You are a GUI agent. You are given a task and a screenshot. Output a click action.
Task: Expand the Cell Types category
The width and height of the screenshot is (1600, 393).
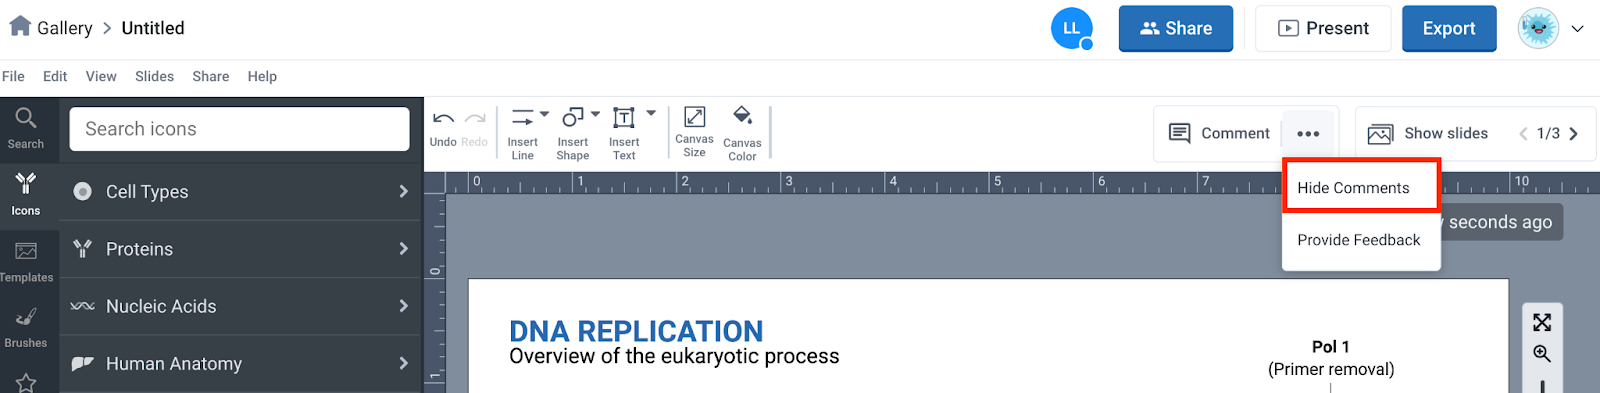coord(240,191)
